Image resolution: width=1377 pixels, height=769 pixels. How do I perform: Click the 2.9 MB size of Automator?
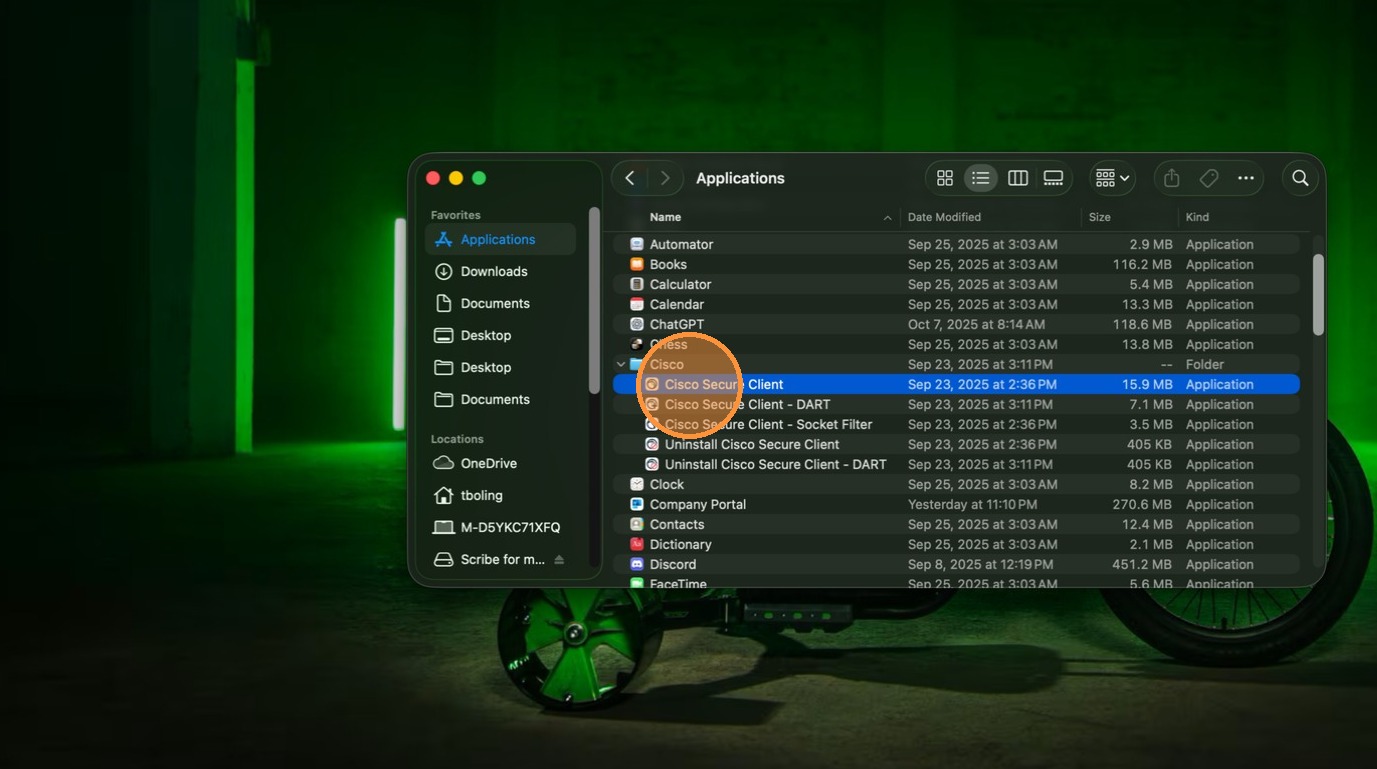tap(1151, 244)
